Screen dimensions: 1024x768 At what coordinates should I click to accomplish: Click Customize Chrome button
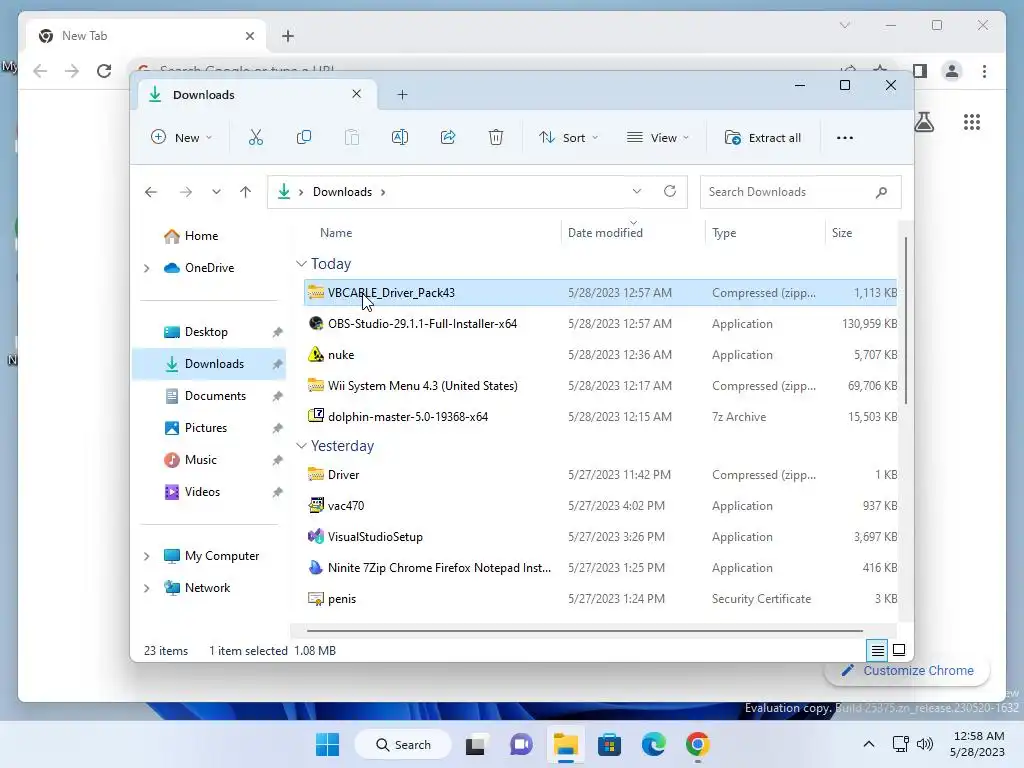coord(907,671)
